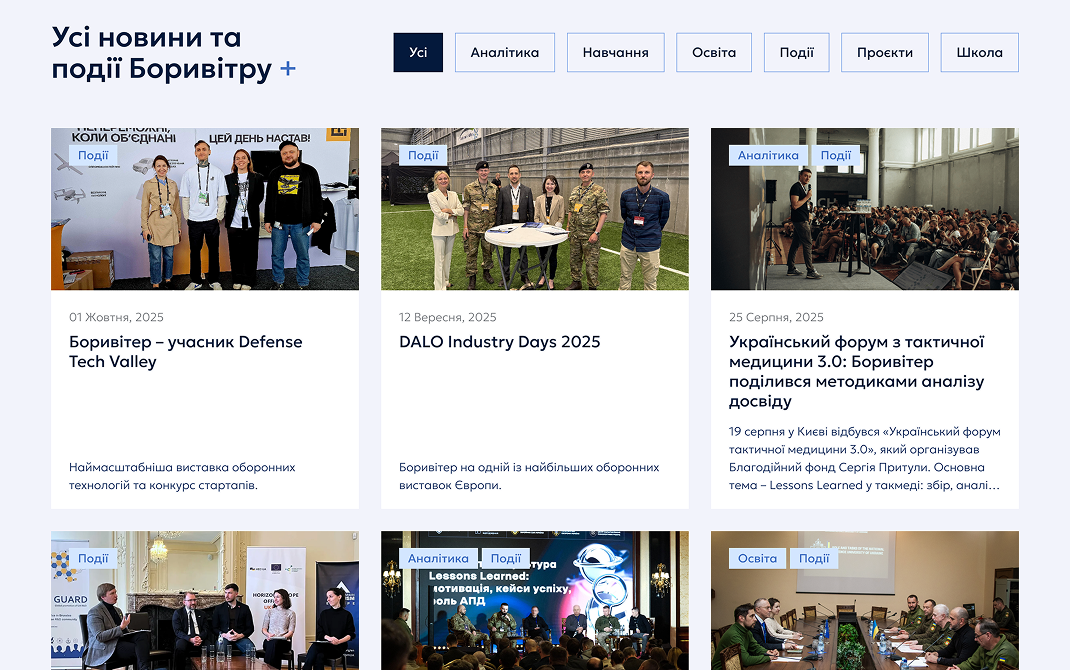
Task: Click "Освіта" tag on the meeting-table photo card
Action: [x=758, y=558]
